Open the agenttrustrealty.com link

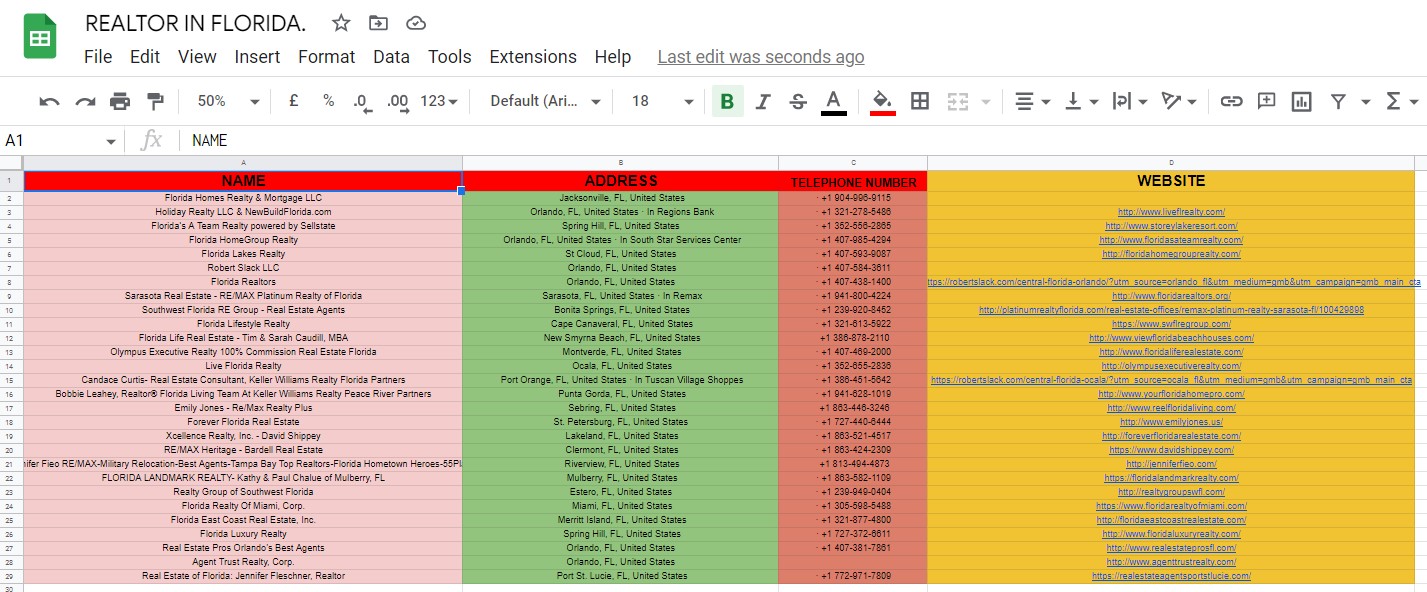coord(1171,562)
